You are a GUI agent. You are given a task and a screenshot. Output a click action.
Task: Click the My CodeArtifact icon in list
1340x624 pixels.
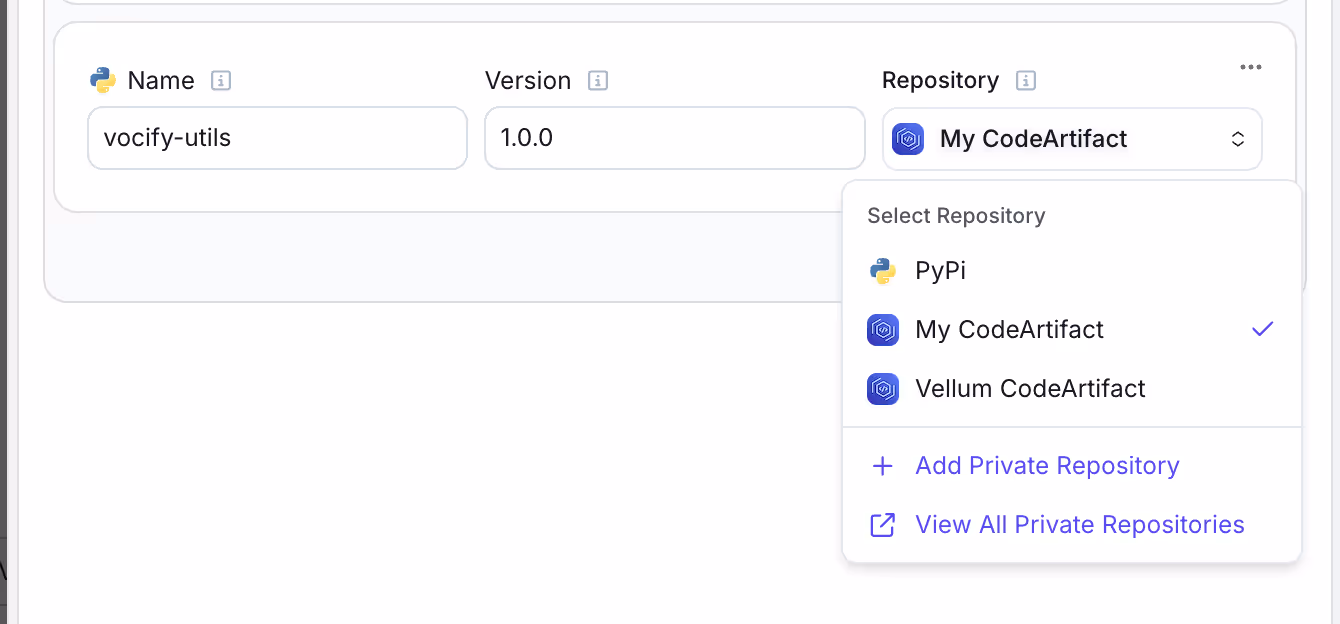tap(883, 330)
